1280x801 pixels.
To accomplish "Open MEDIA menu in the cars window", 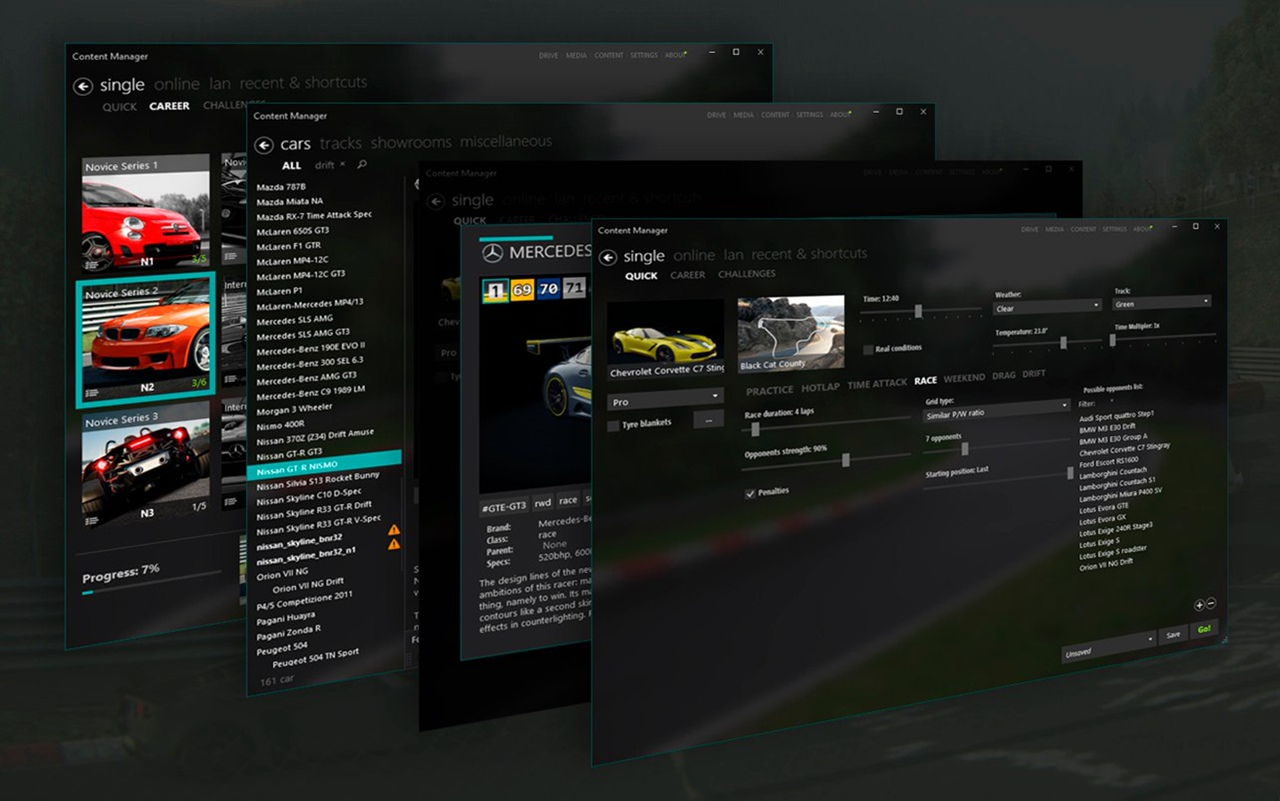I will (x=744, y=116).
